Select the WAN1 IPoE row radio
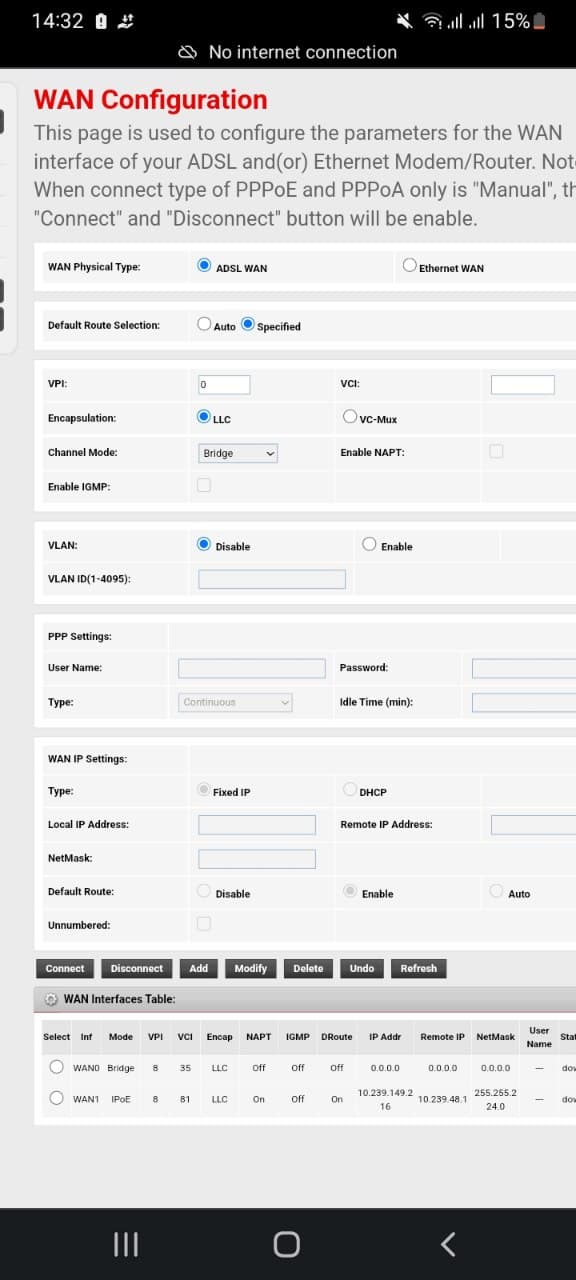The image size is (576, 1280). click(x=57, y=1098)
